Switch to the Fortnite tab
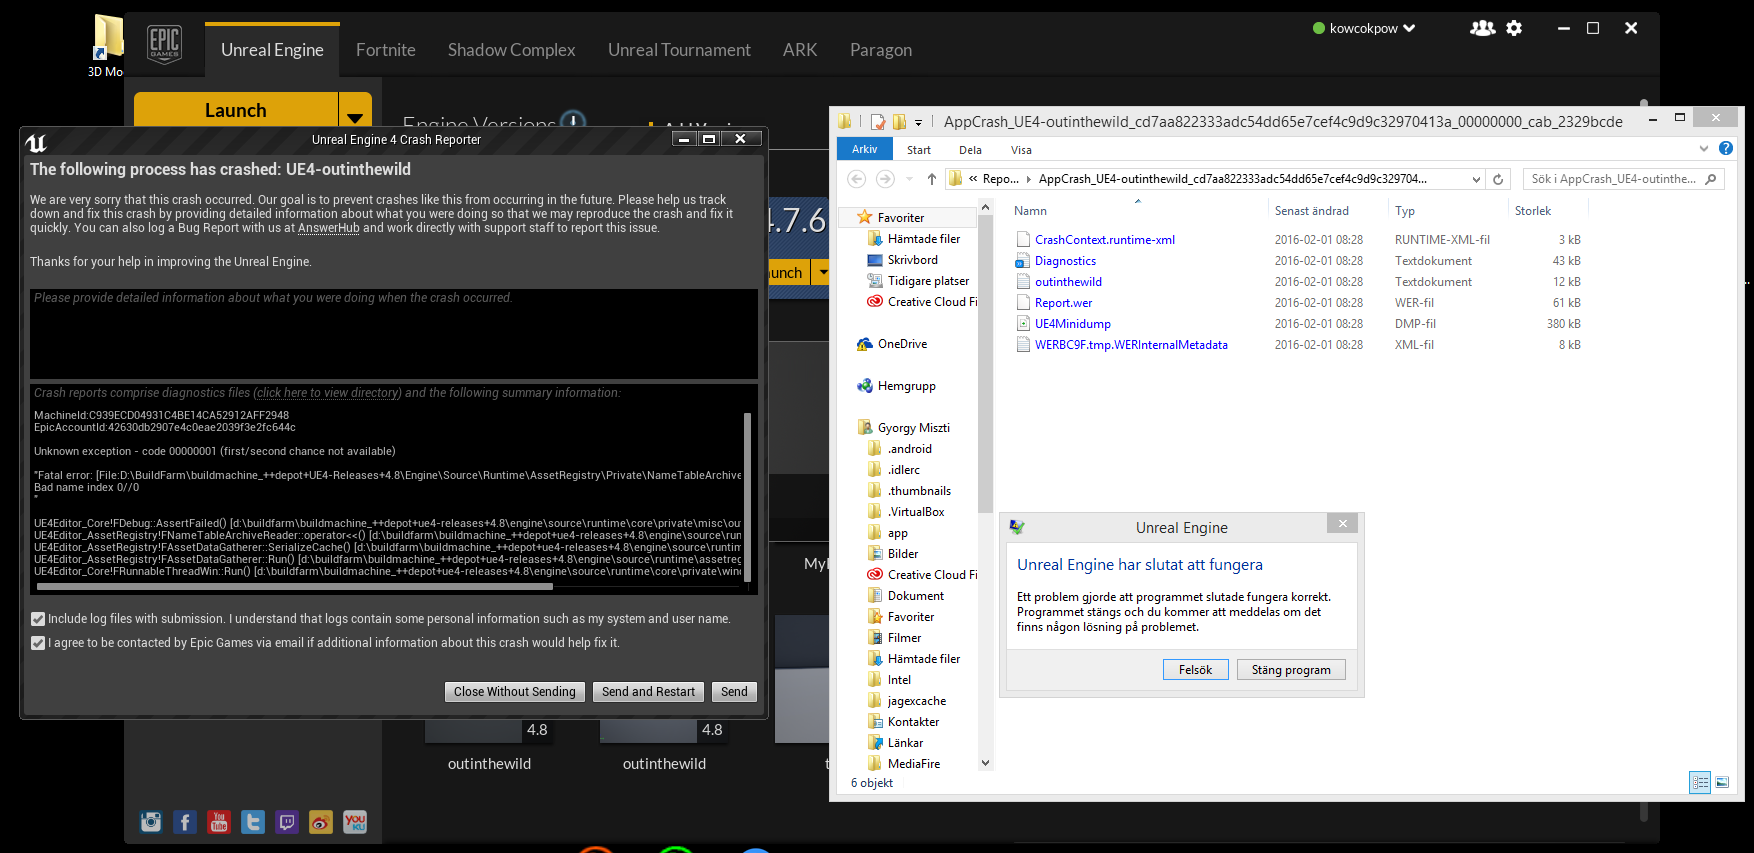 point(386,50)
